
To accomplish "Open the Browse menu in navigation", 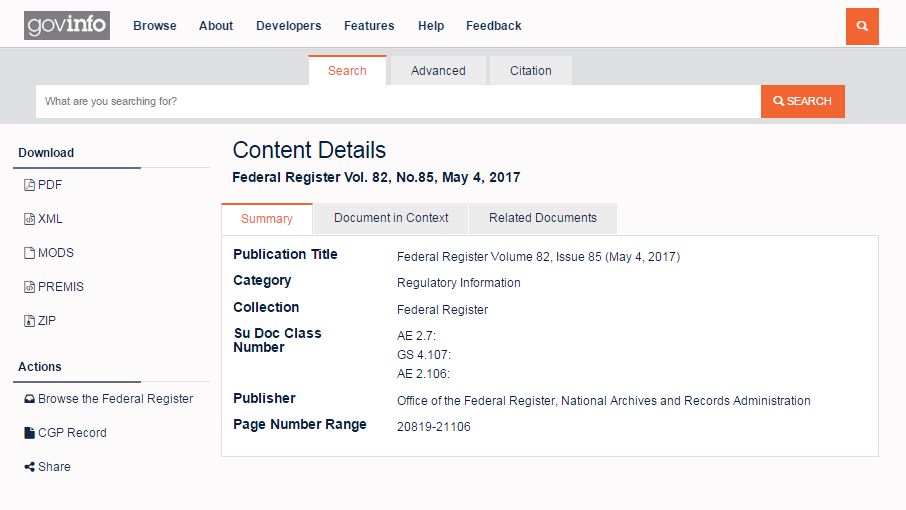I will click(155, 26).
